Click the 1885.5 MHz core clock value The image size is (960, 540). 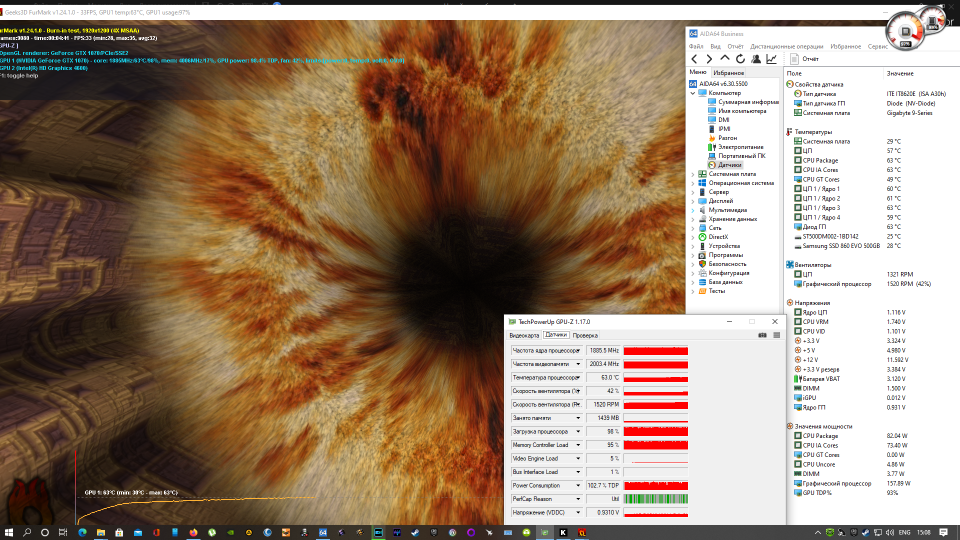[604, 351]
